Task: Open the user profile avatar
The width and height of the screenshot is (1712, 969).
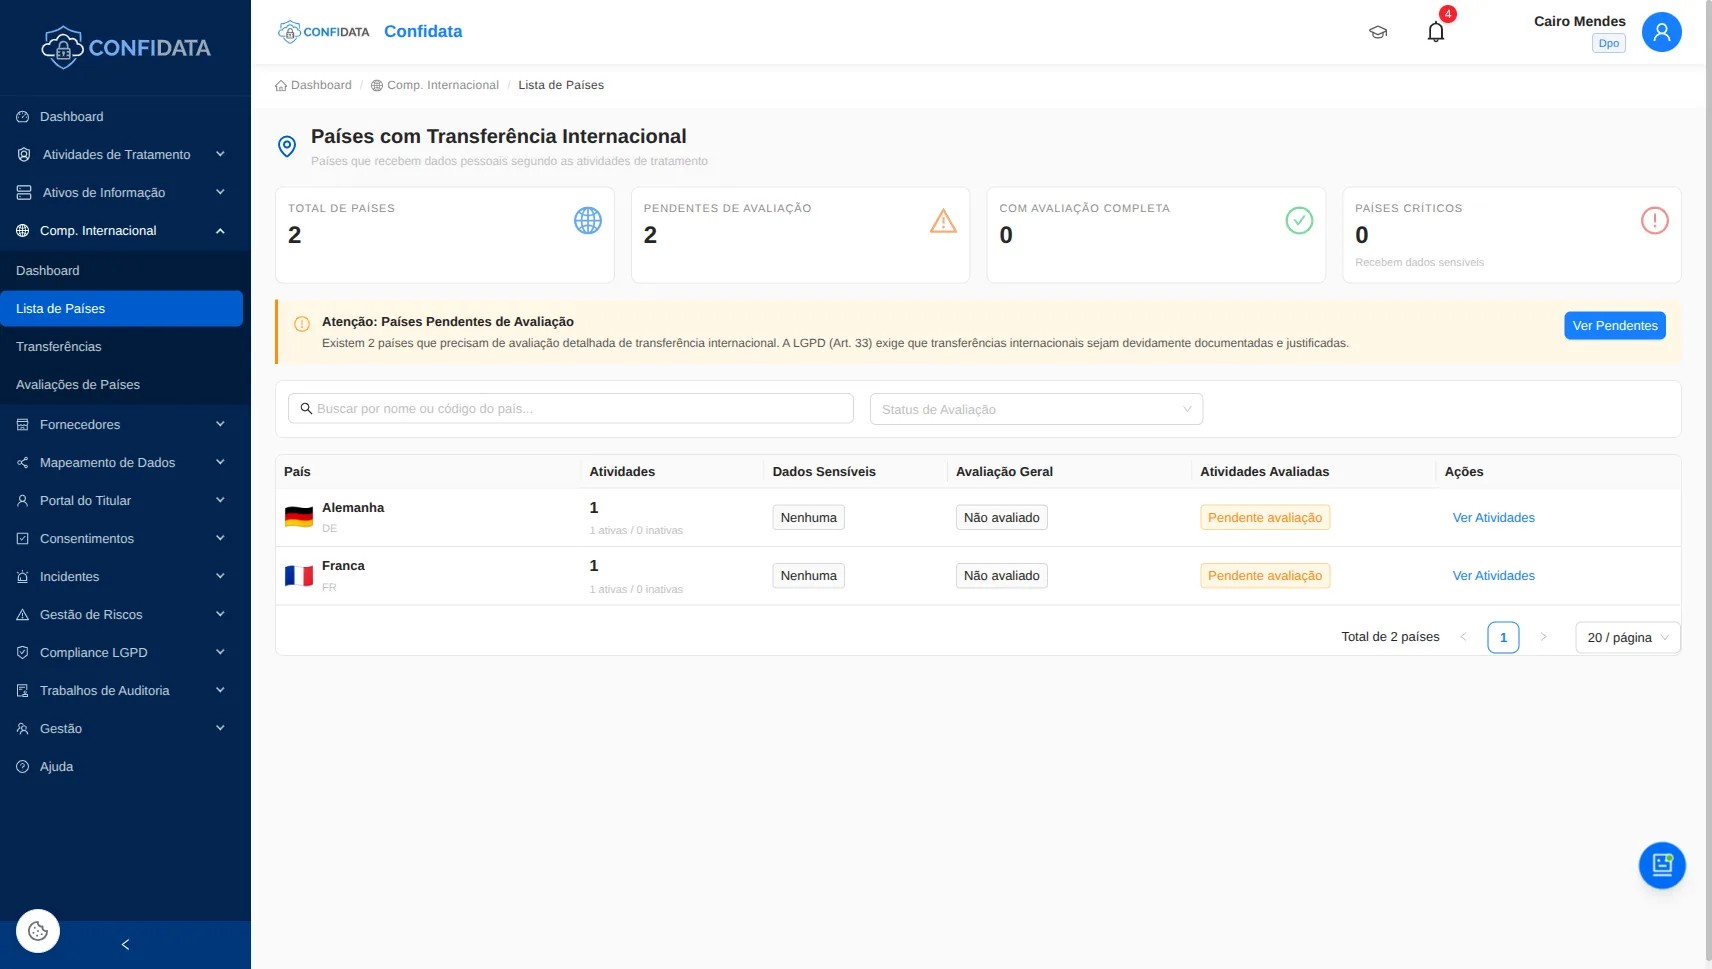Action: pos(1660,32)
